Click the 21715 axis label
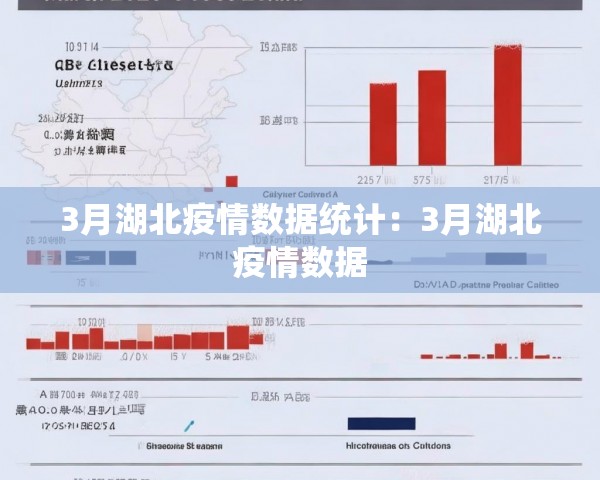The image size is (600, 480). coord(501,180)
